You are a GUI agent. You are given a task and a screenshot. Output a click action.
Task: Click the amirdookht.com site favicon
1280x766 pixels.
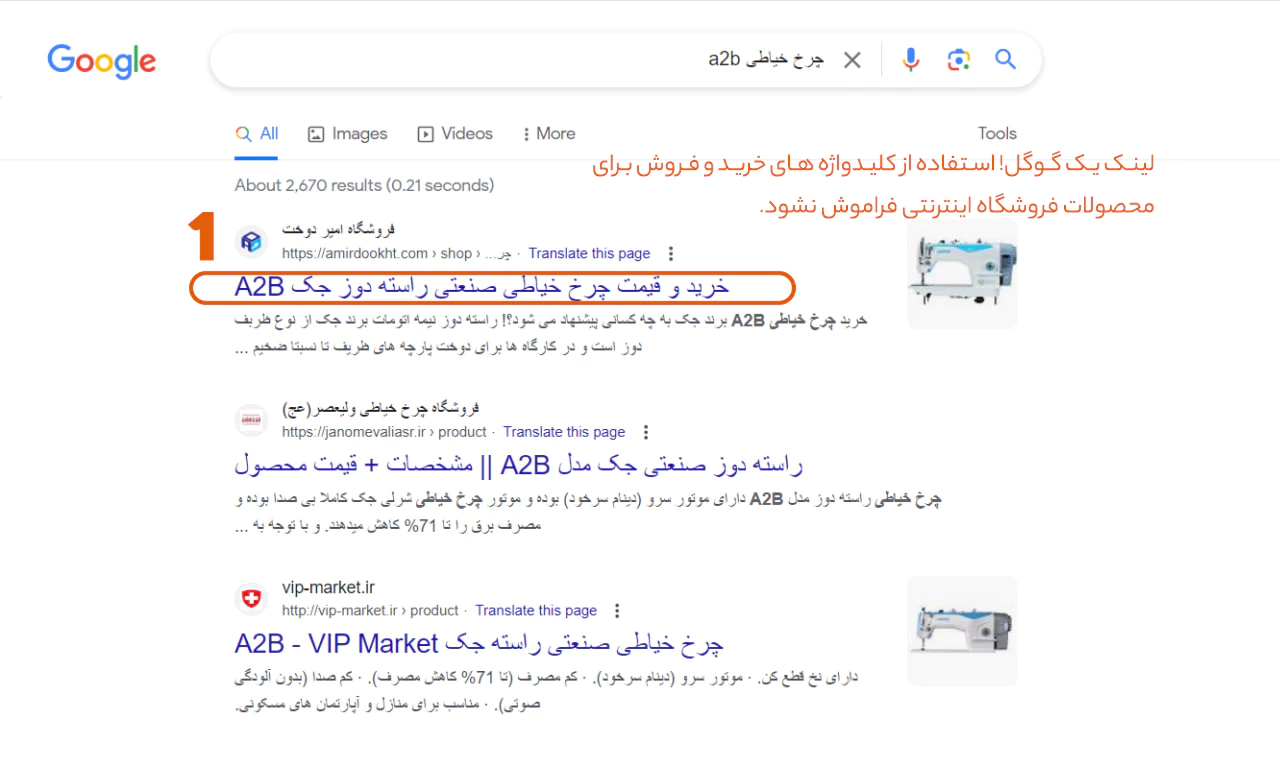click(x=250, y=240)
